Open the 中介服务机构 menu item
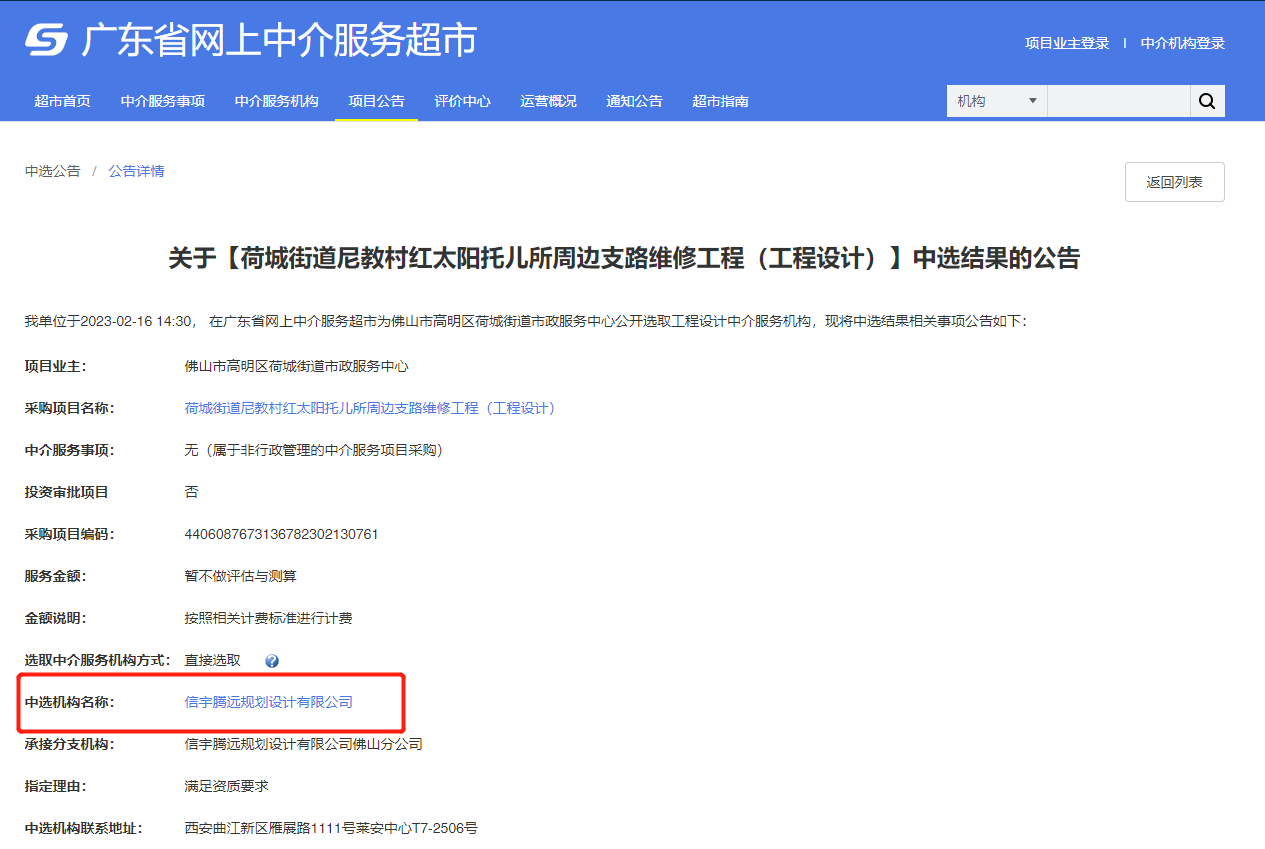The width and height of the screenshot is (1265, 849). click(x=276, y=100)
